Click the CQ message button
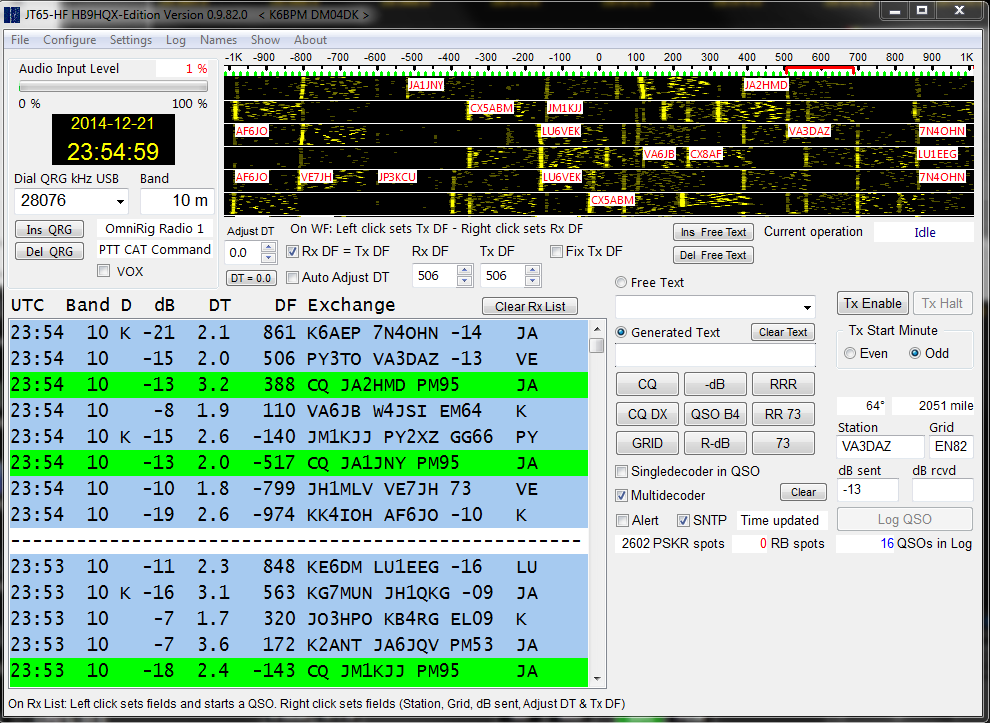This screenshot has width=990, height=723. [x=647, y=384]
